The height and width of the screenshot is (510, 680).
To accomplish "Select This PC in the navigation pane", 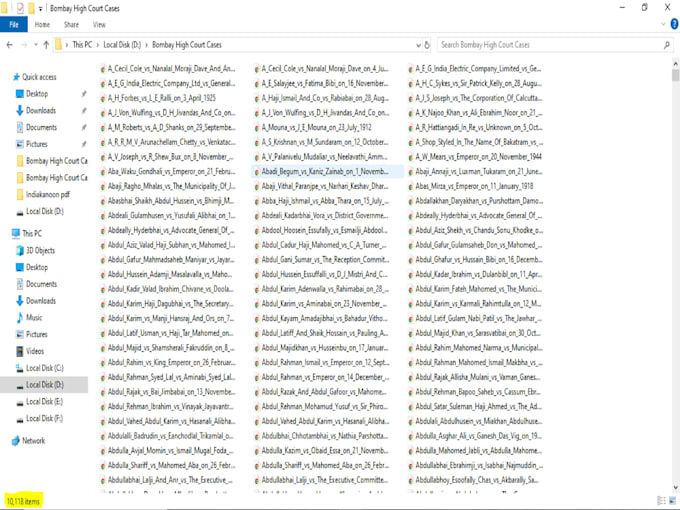I will click(x=27, y=233).
